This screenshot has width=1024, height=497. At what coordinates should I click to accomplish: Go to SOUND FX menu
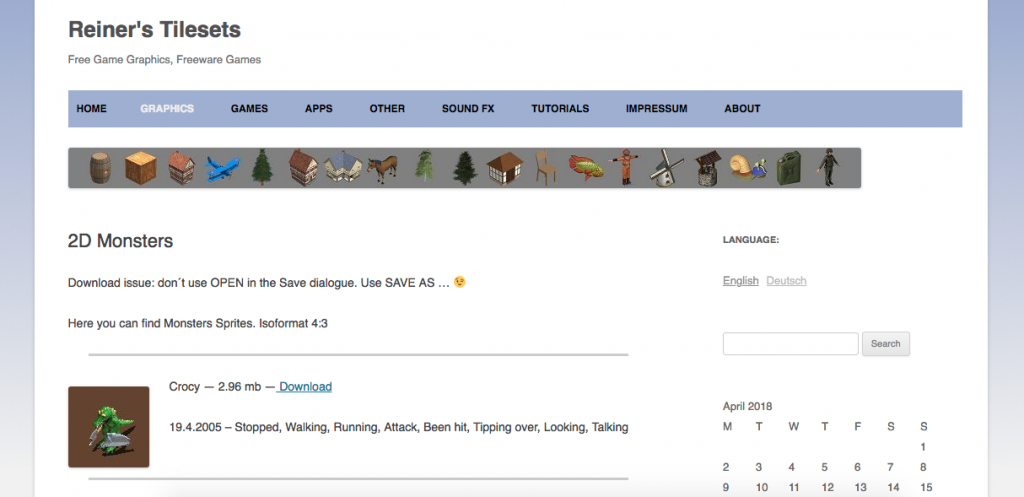pos(468,109)
